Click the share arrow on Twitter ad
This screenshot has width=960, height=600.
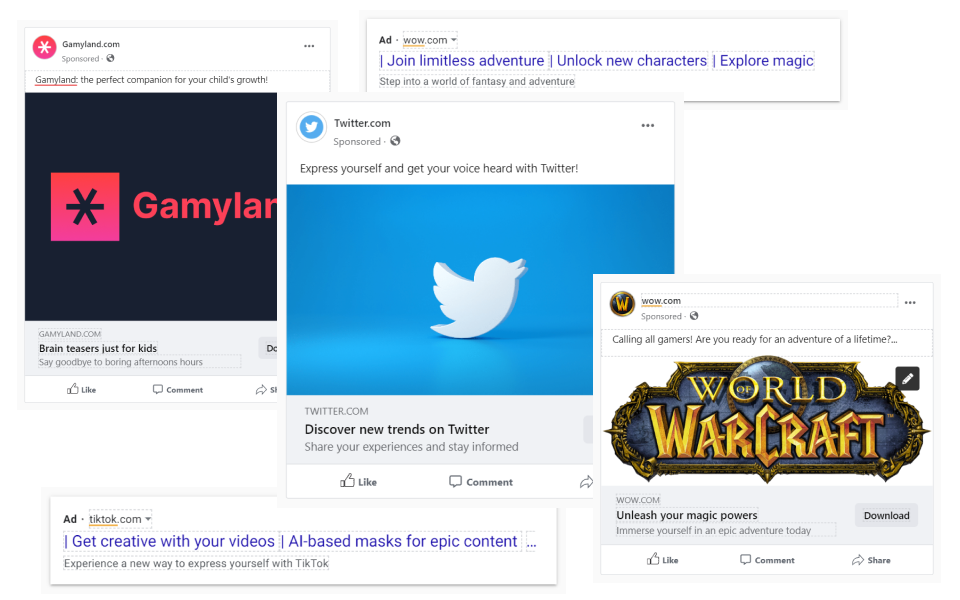586,482
